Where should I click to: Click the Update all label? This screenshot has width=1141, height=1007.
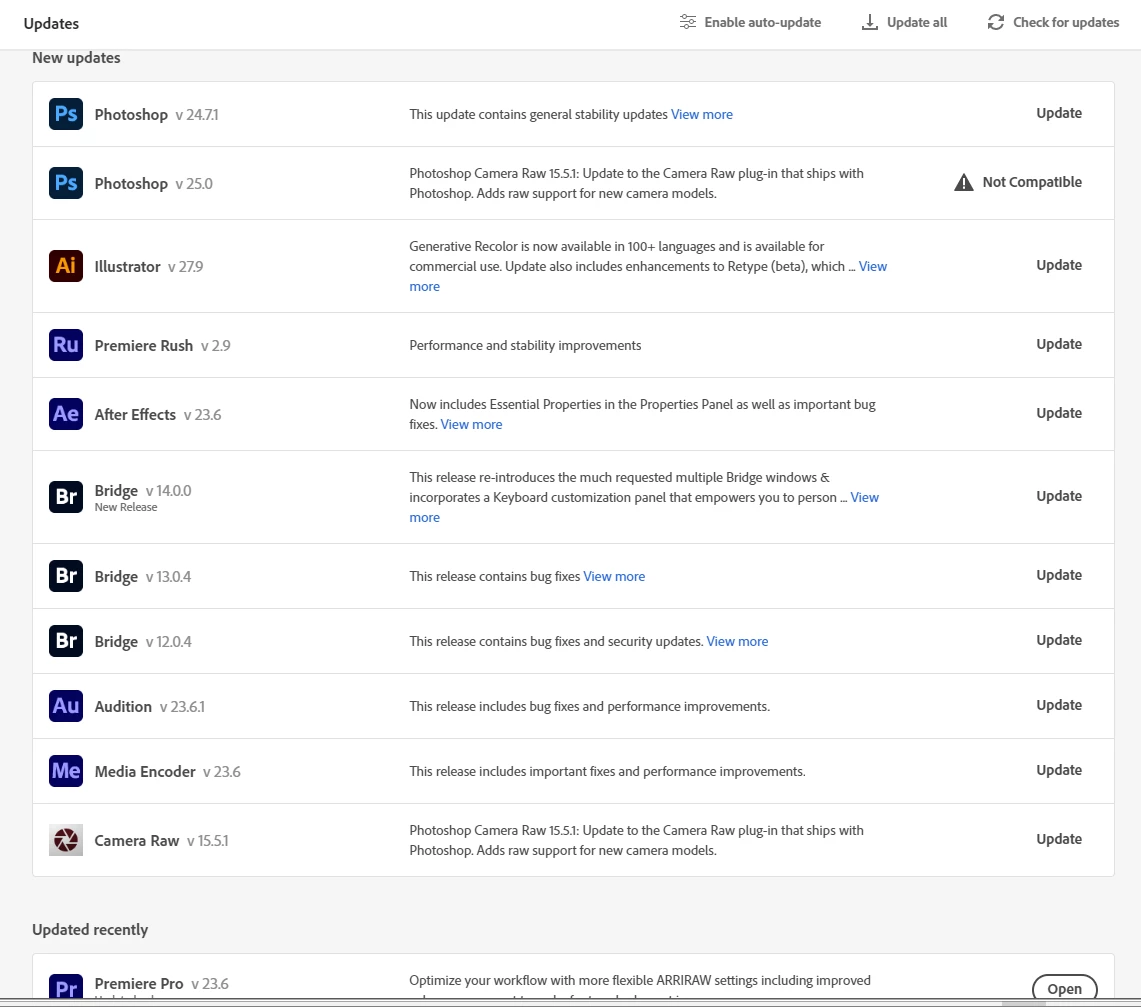(x=917, y=23)
